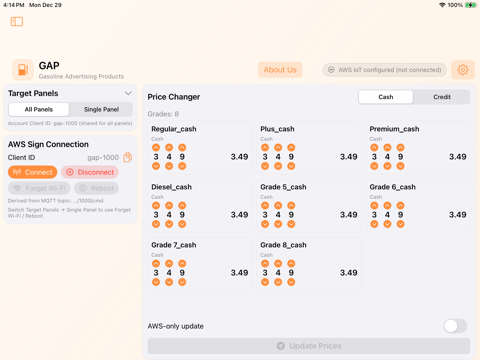Increase first digit of Regular_cash price

click(156, 147)
